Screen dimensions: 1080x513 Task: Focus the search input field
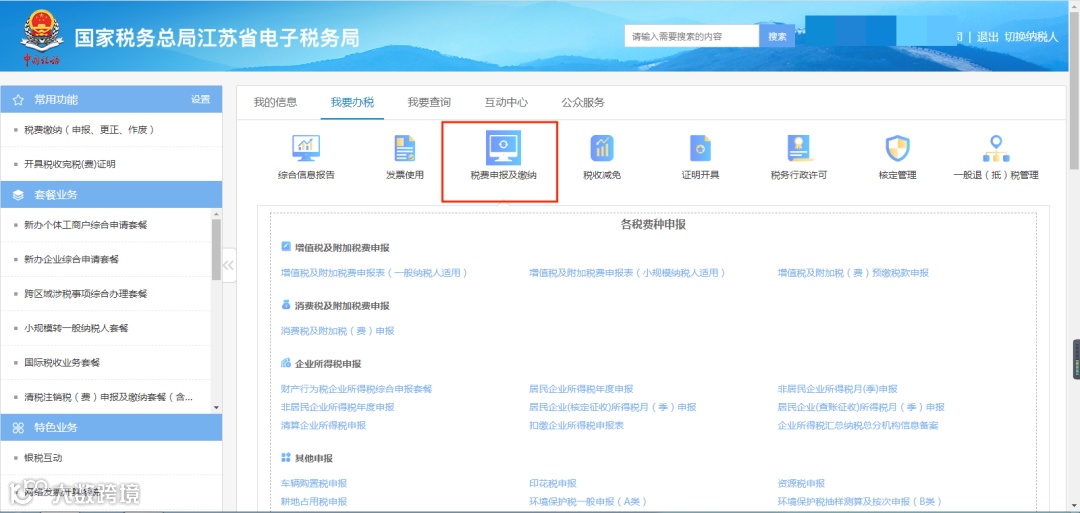click(x=692, y=36)
